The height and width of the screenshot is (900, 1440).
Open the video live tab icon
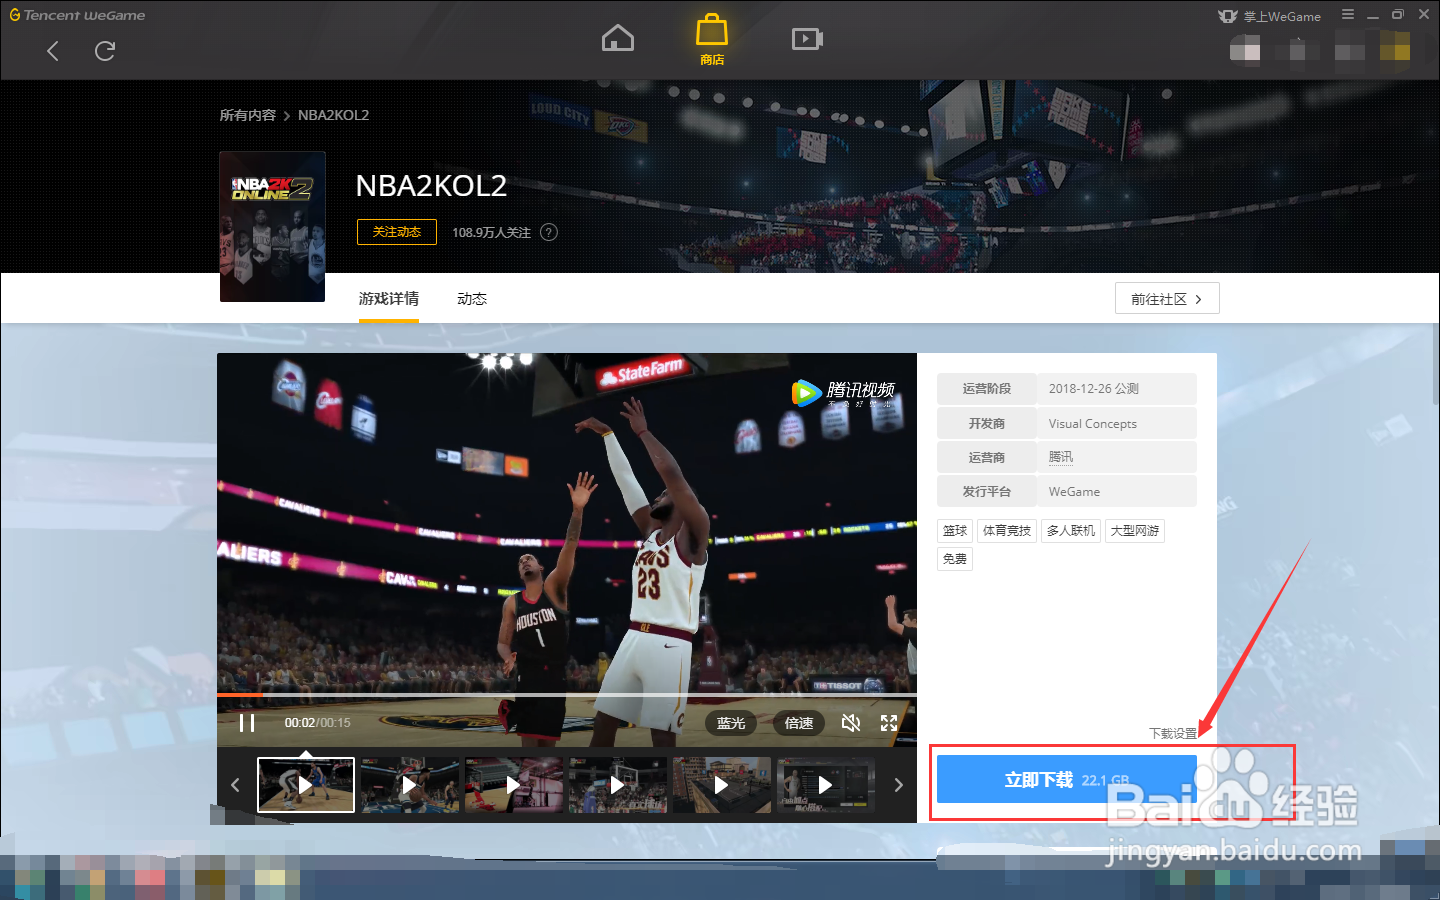point(807,39)
